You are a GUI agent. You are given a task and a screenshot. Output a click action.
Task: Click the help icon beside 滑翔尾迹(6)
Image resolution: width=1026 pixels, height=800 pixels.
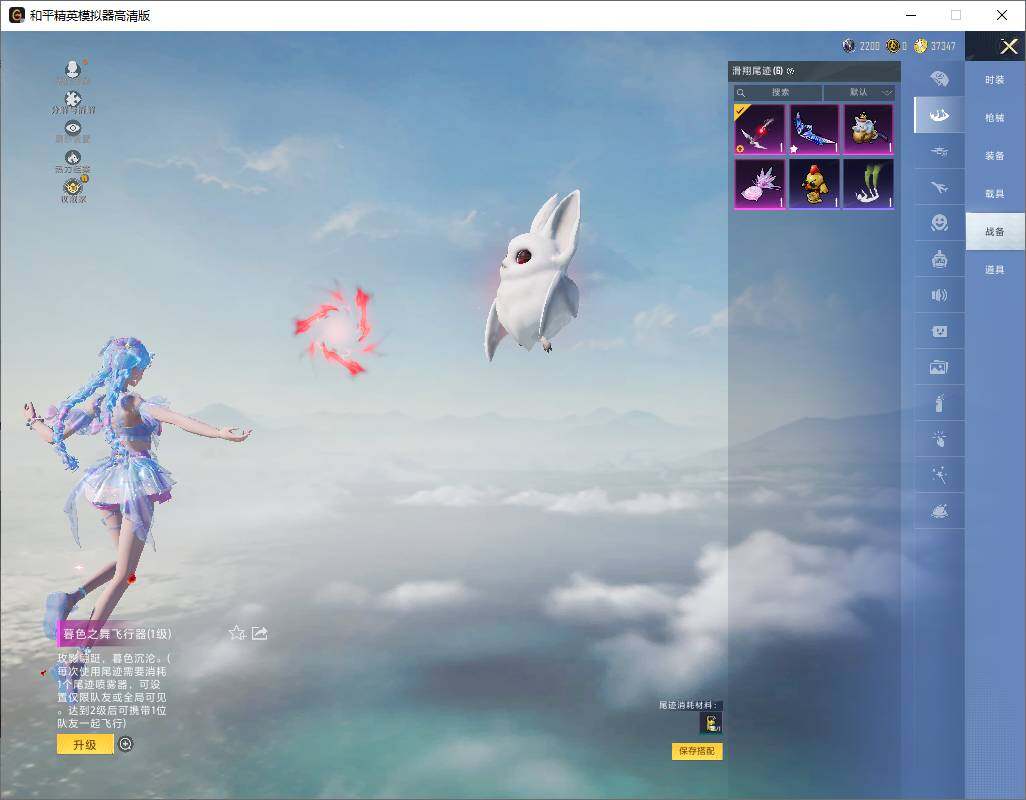click(790, 71)
